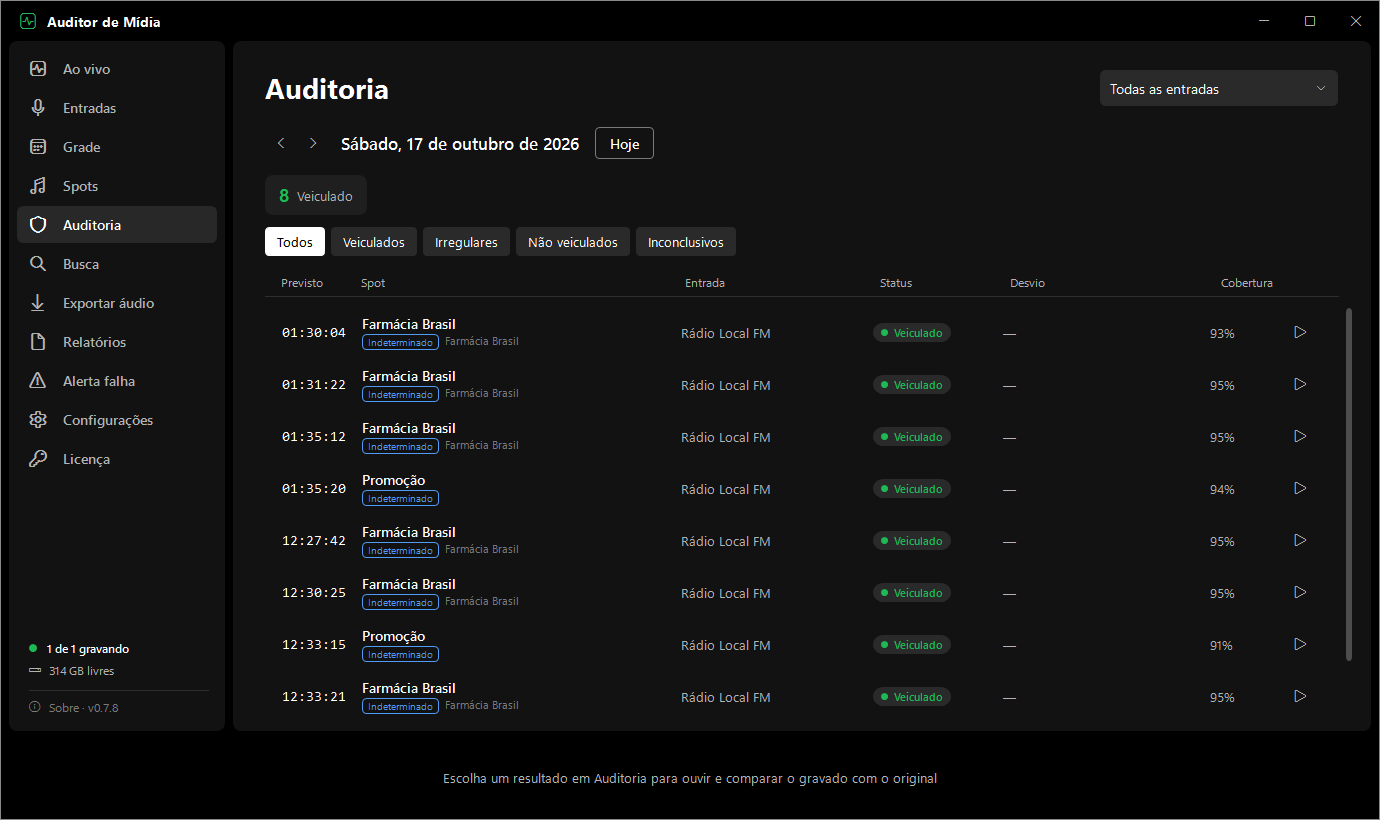Go to the previous day arrow
Viewport: 1380px width, 820px height.
point(281,143)
